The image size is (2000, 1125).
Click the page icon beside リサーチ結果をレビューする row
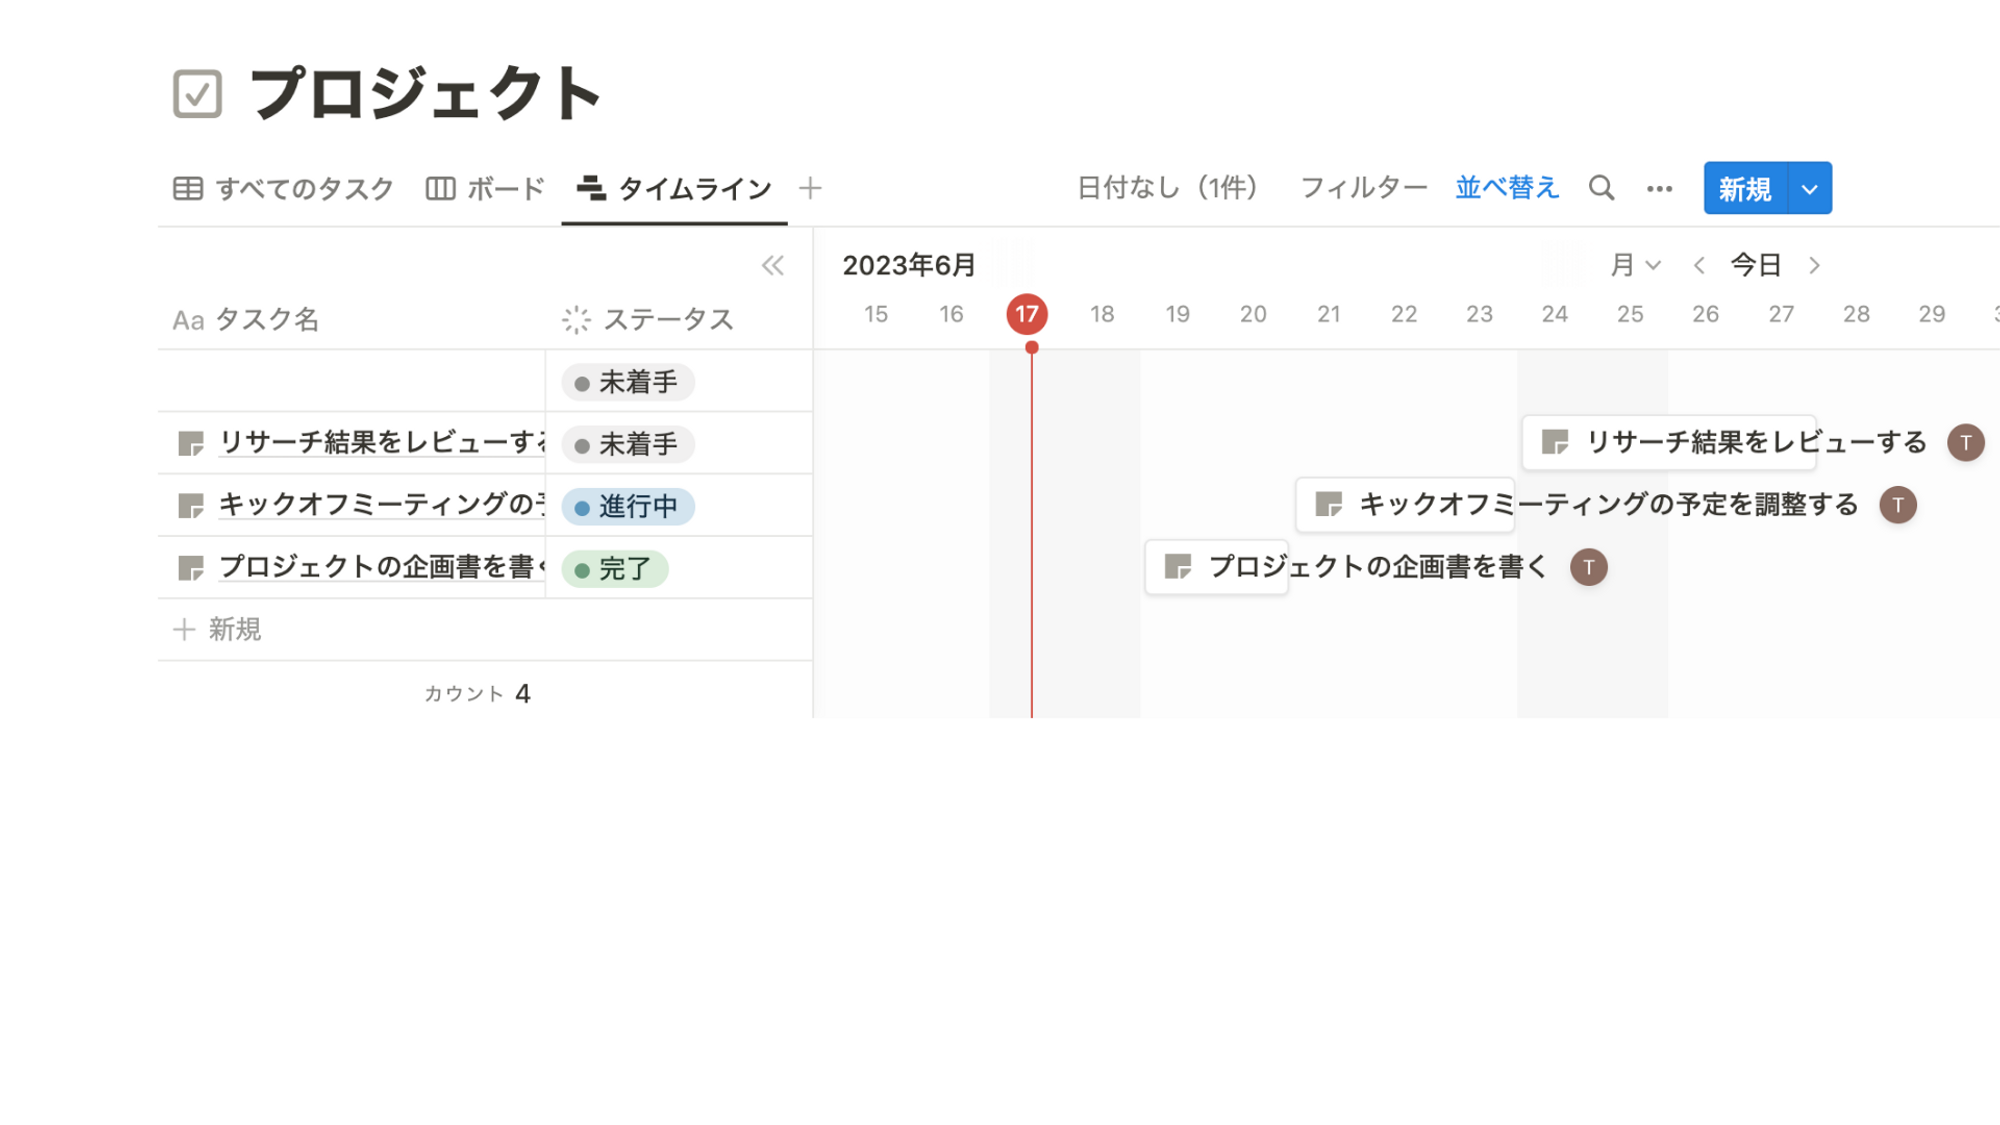click(190, 443)
